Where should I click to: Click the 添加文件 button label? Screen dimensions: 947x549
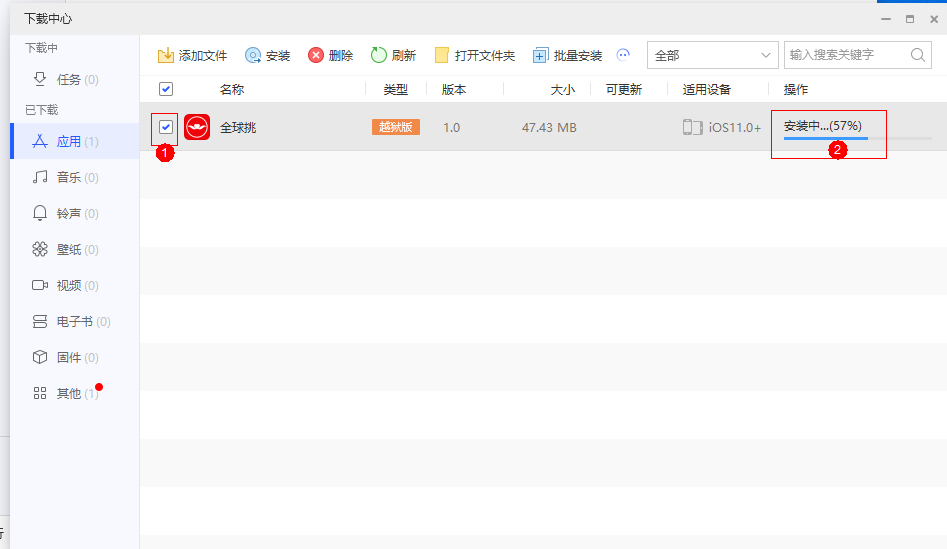point(203,56)
